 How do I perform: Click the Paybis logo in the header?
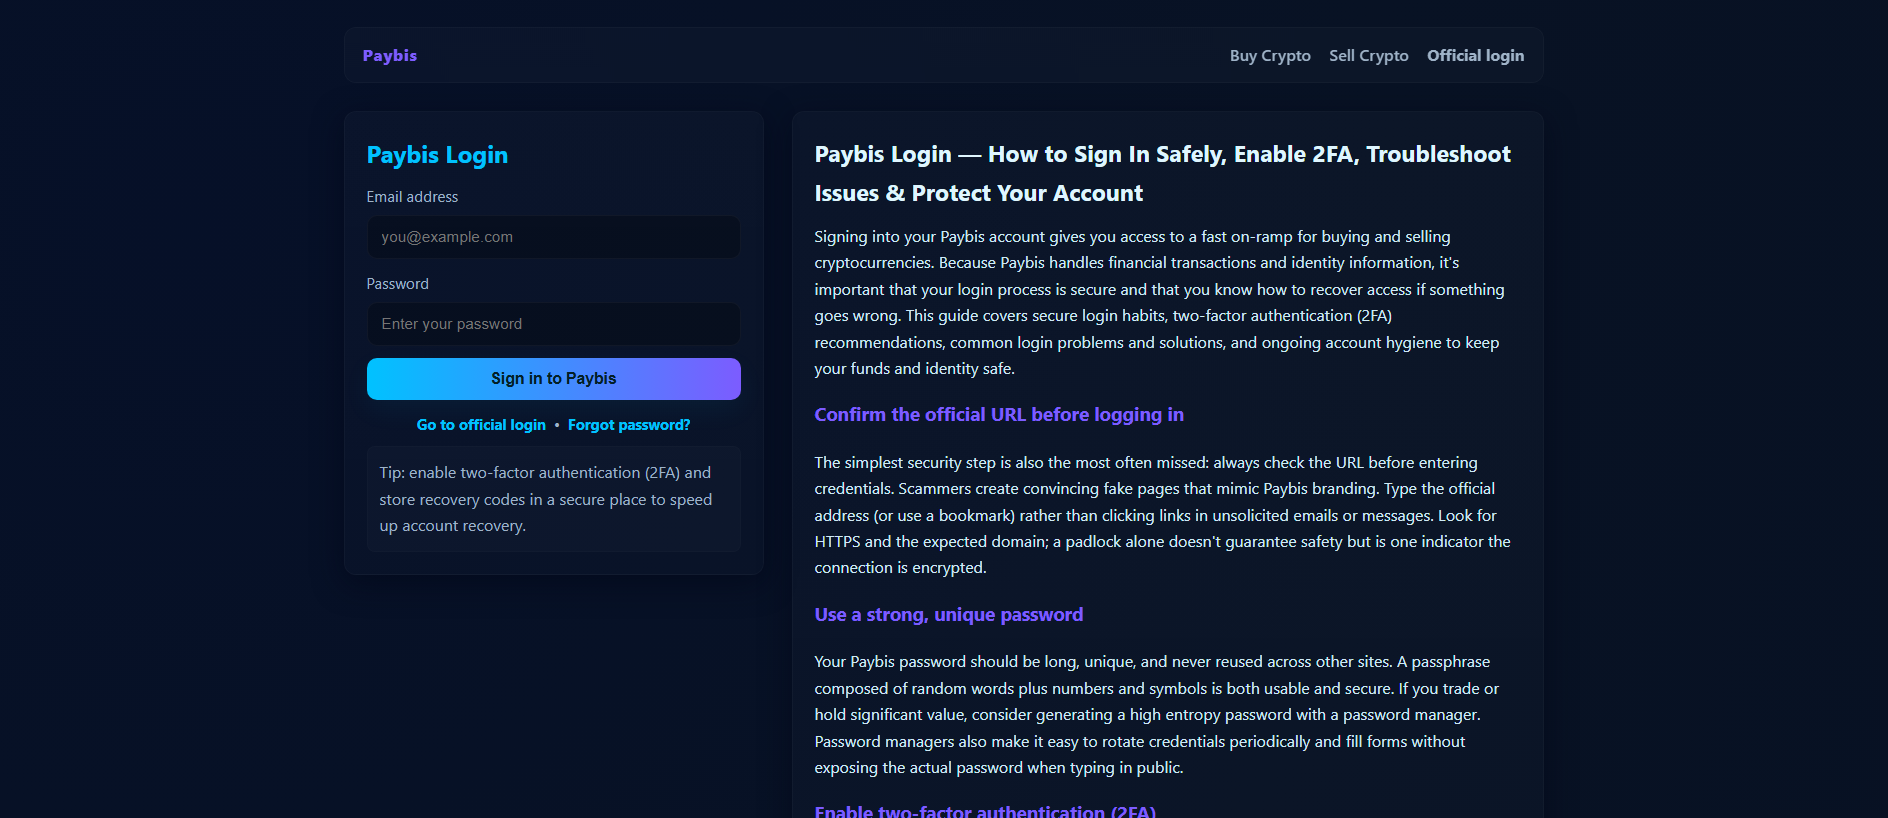click(389, 56)
